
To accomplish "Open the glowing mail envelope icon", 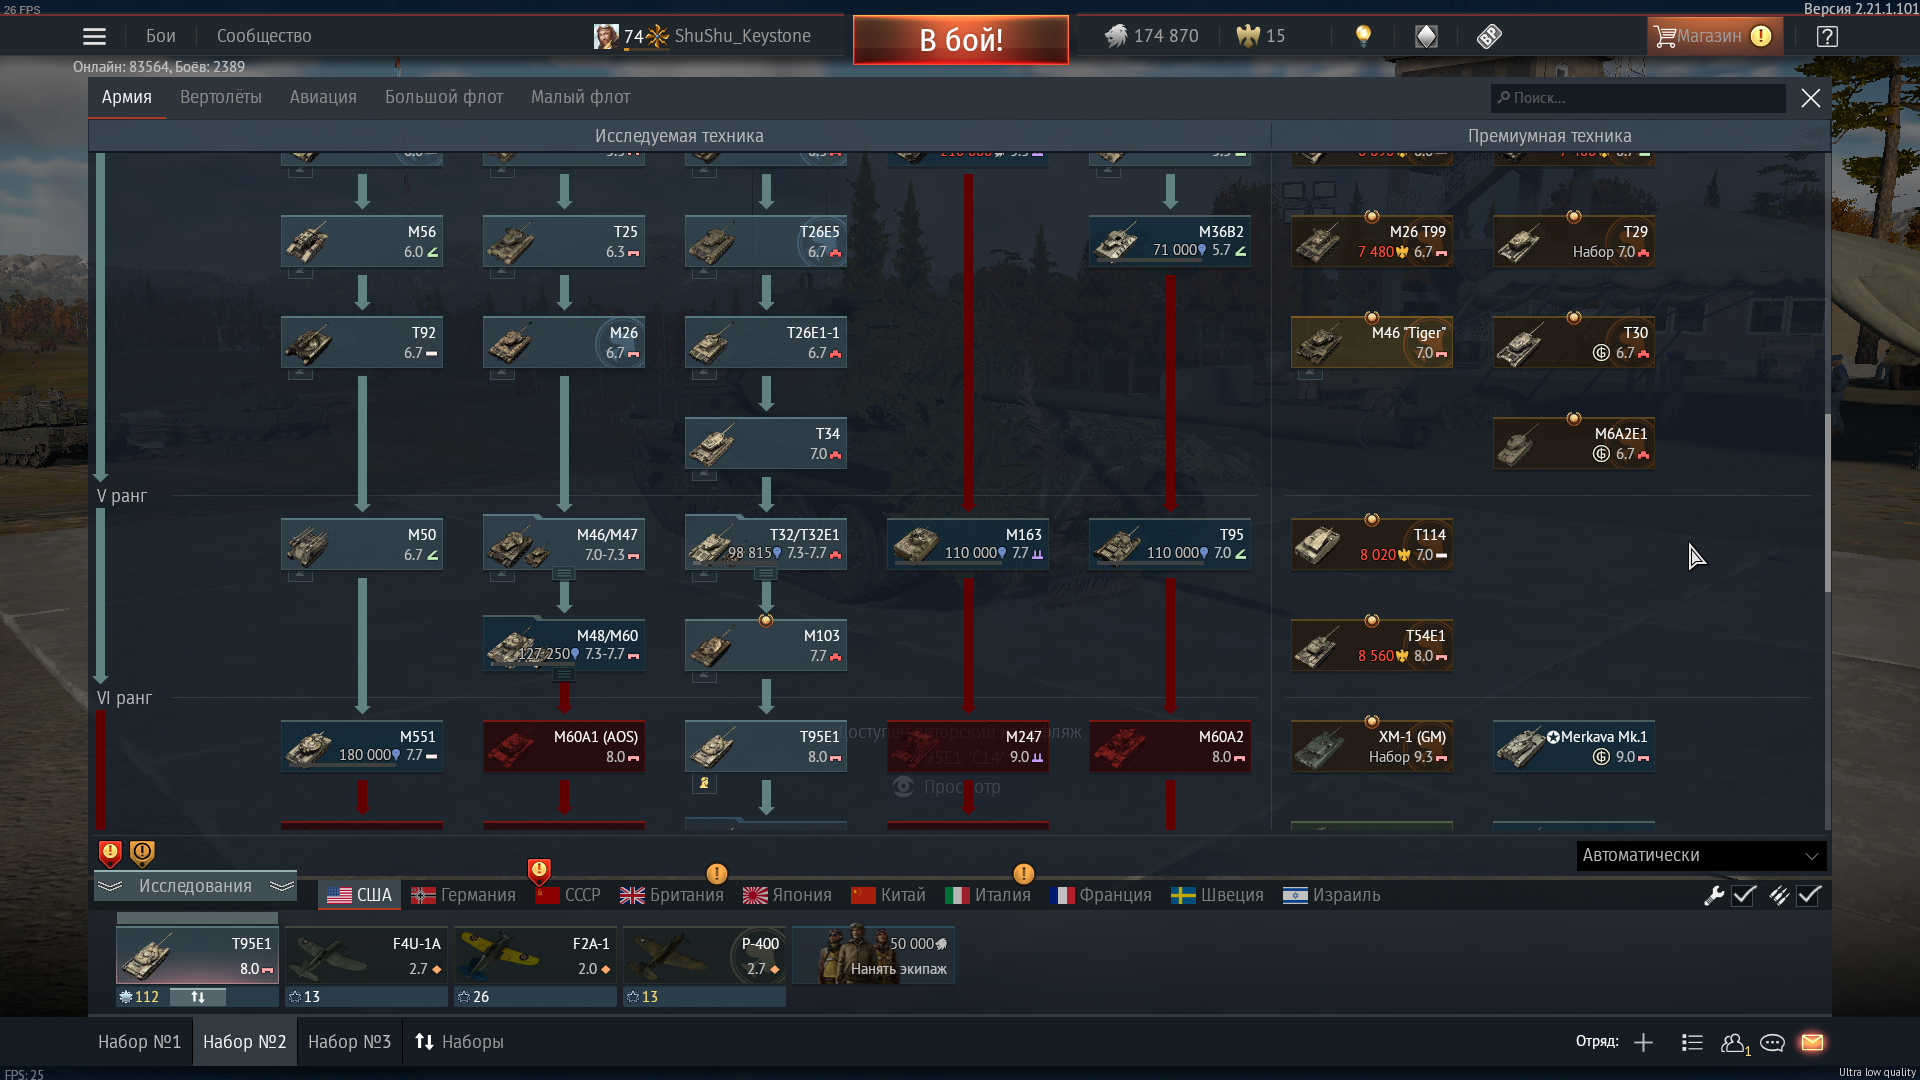I will [1812, 1043].
